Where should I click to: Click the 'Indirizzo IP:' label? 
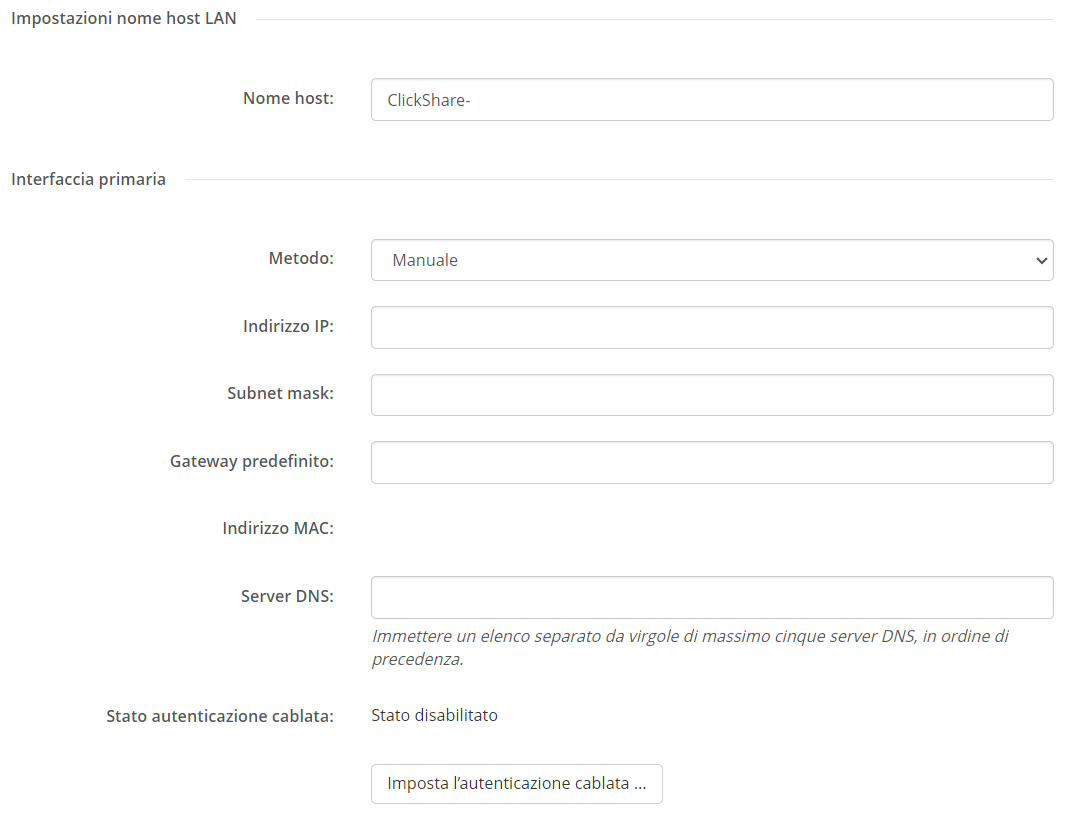coord(288,326)
